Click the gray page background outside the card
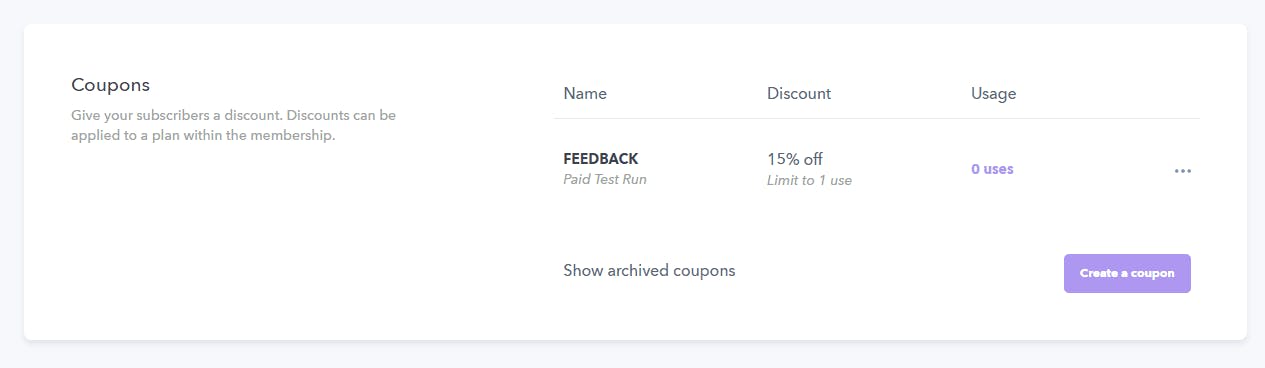Image resolution: width=1265 pixels, height=368 pixels. click(x=632, y=355)
